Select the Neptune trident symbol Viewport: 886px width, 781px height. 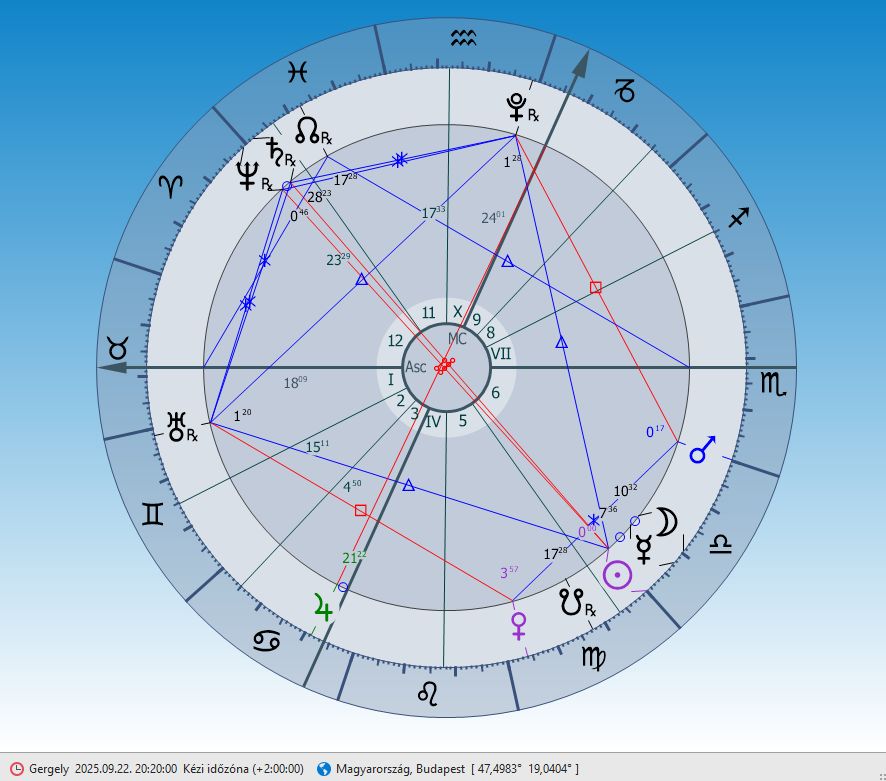(x=246, y=177)
